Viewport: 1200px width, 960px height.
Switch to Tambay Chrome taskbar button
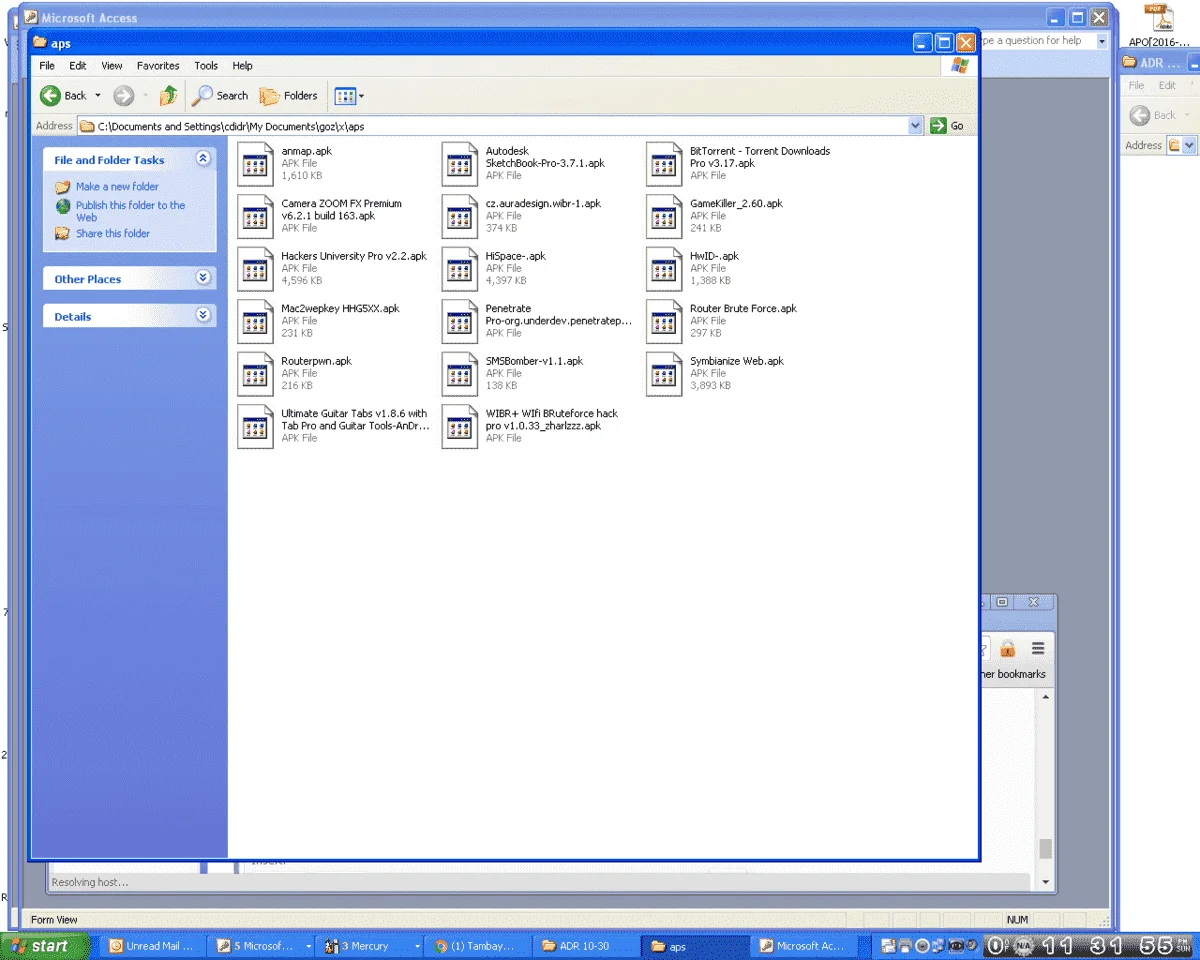478,946
